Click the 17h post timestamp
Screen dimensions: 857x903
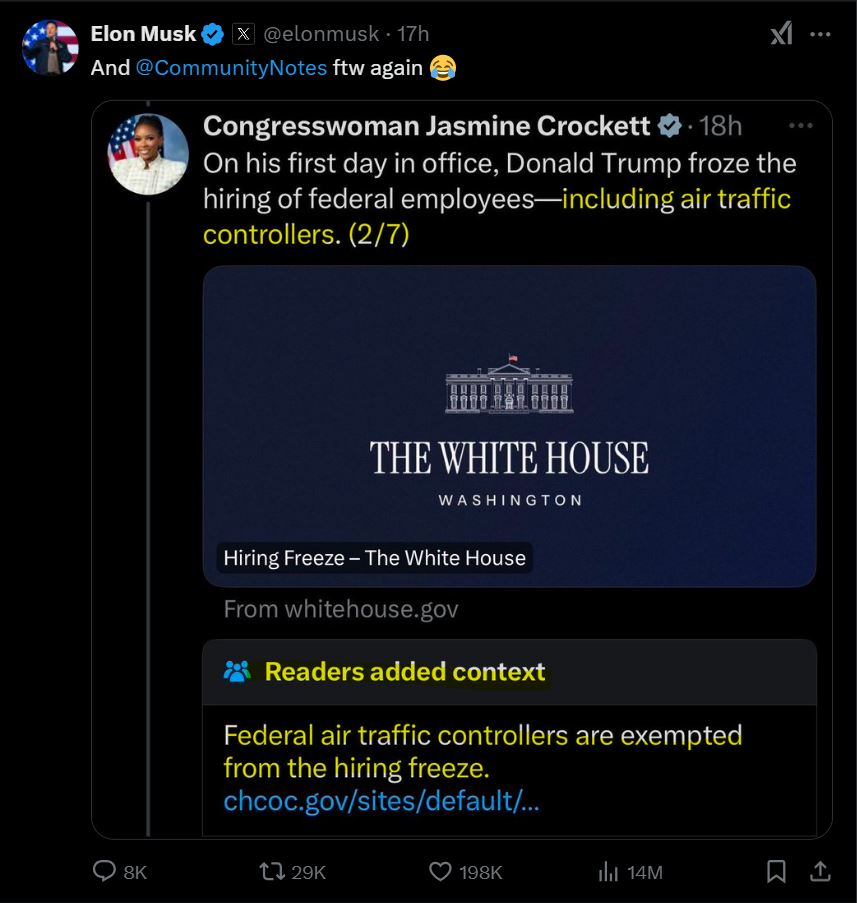[413, 34]
